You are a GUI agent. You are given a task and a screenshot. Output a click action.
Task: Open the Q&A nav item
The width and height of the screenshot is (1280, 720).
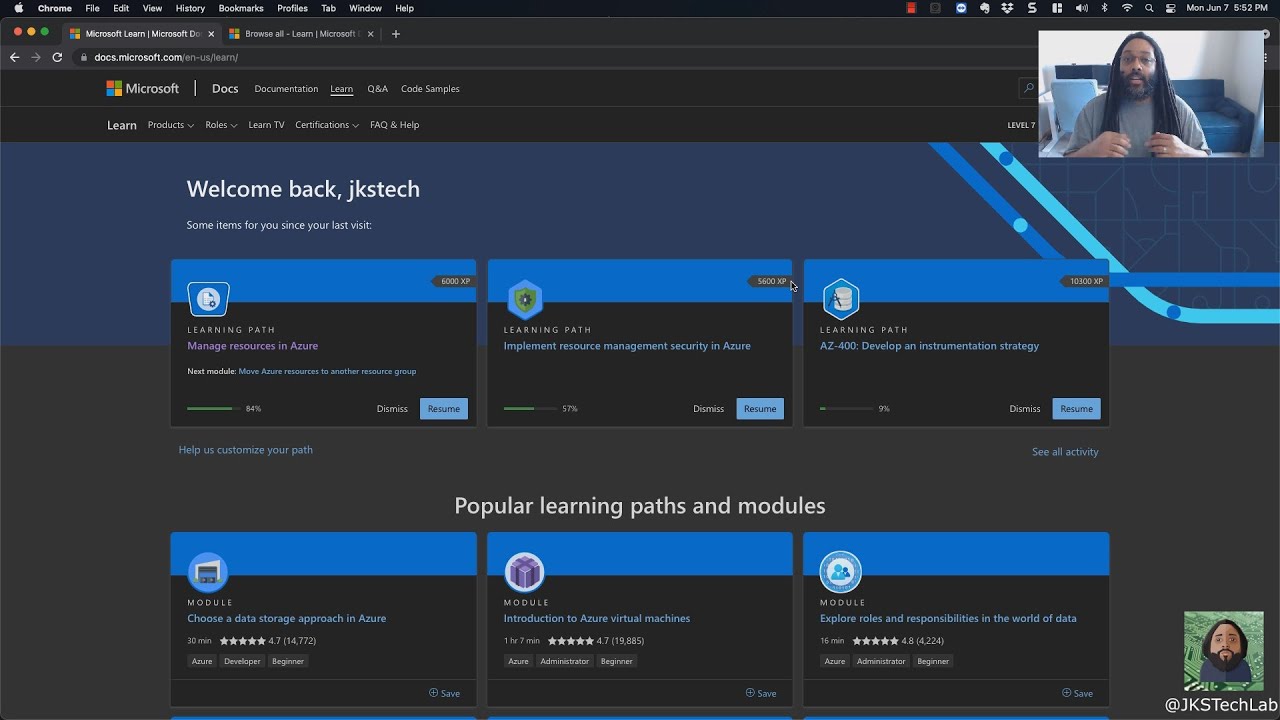pyautogui.click(x=377, y=89)
